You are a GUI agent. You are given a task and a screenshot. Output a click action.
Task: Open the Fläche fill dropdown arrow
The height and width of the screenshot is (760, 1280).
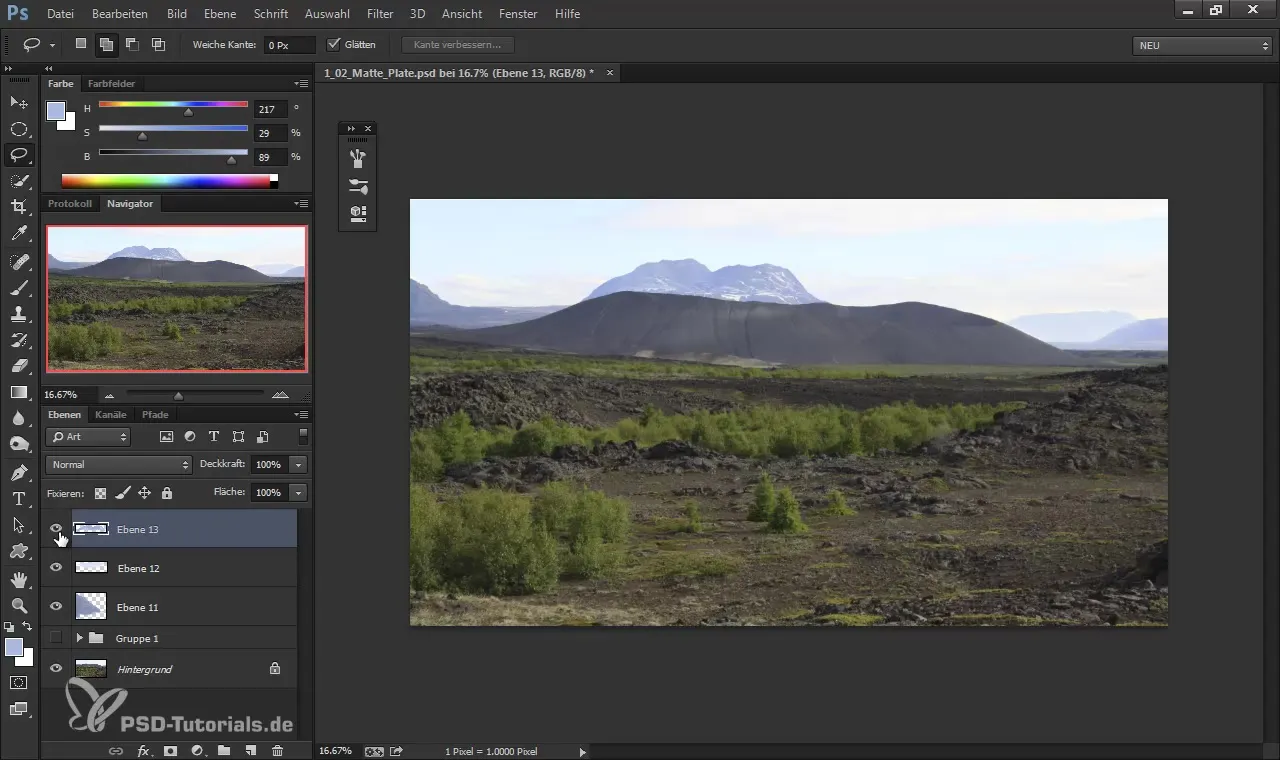298,493
